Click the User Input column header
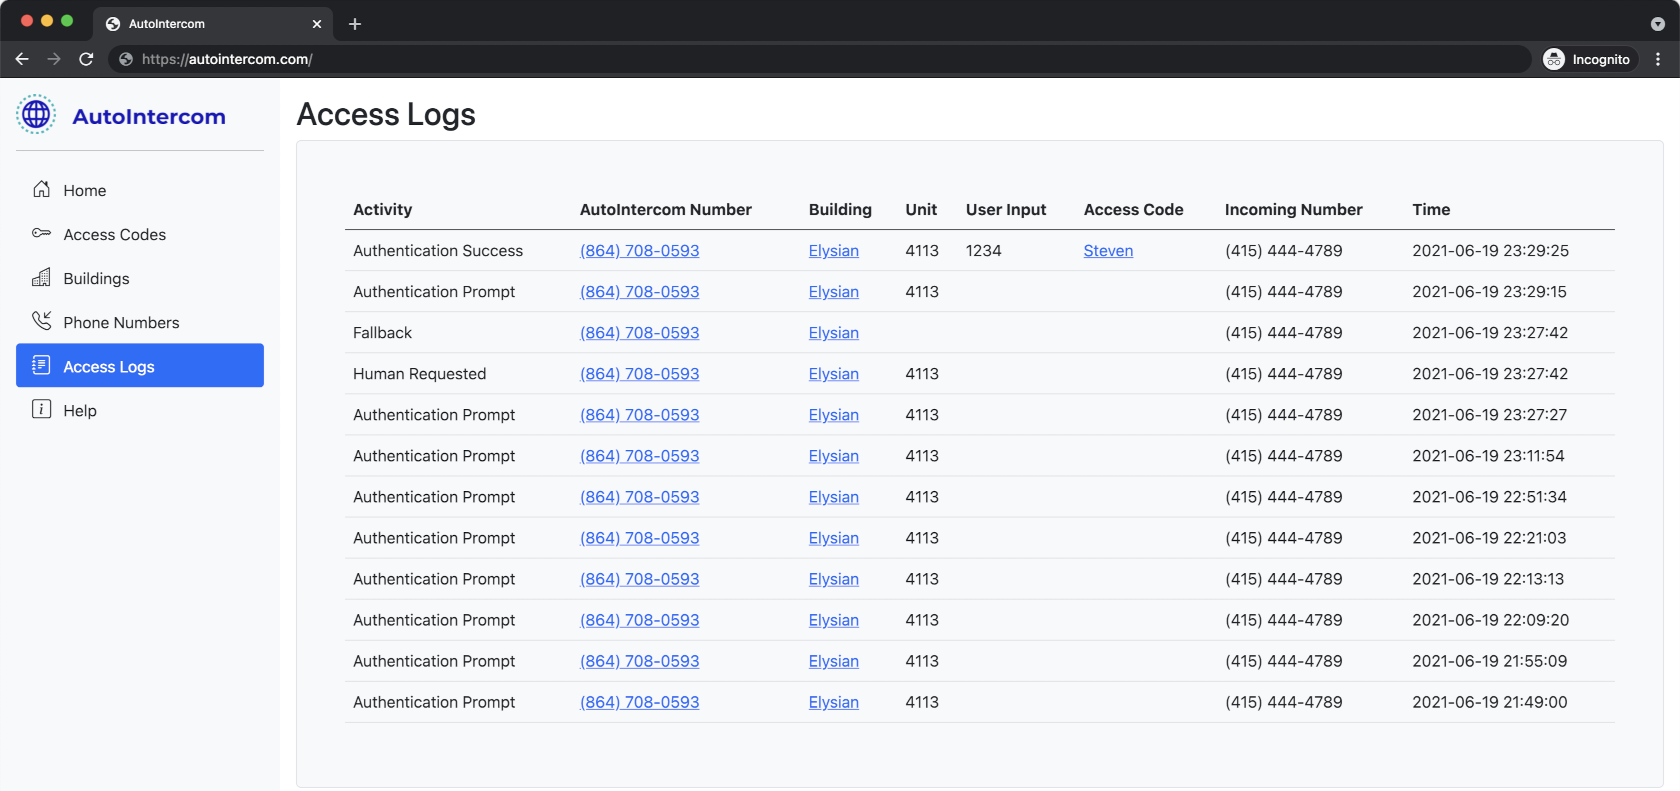This screenshot has height=791, width=1680. 1006,210
